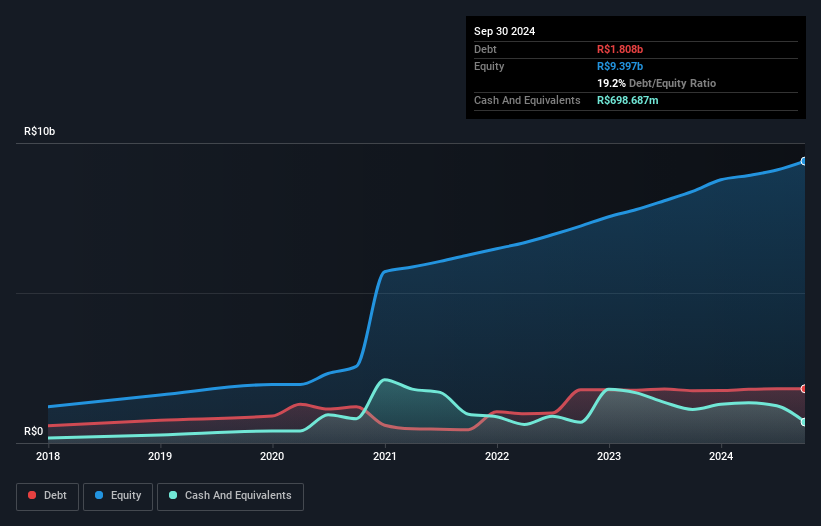This screenshot has width=821, height=526.
Task: Click the R$0 y-axis label
Action: [x=34, y=431]
